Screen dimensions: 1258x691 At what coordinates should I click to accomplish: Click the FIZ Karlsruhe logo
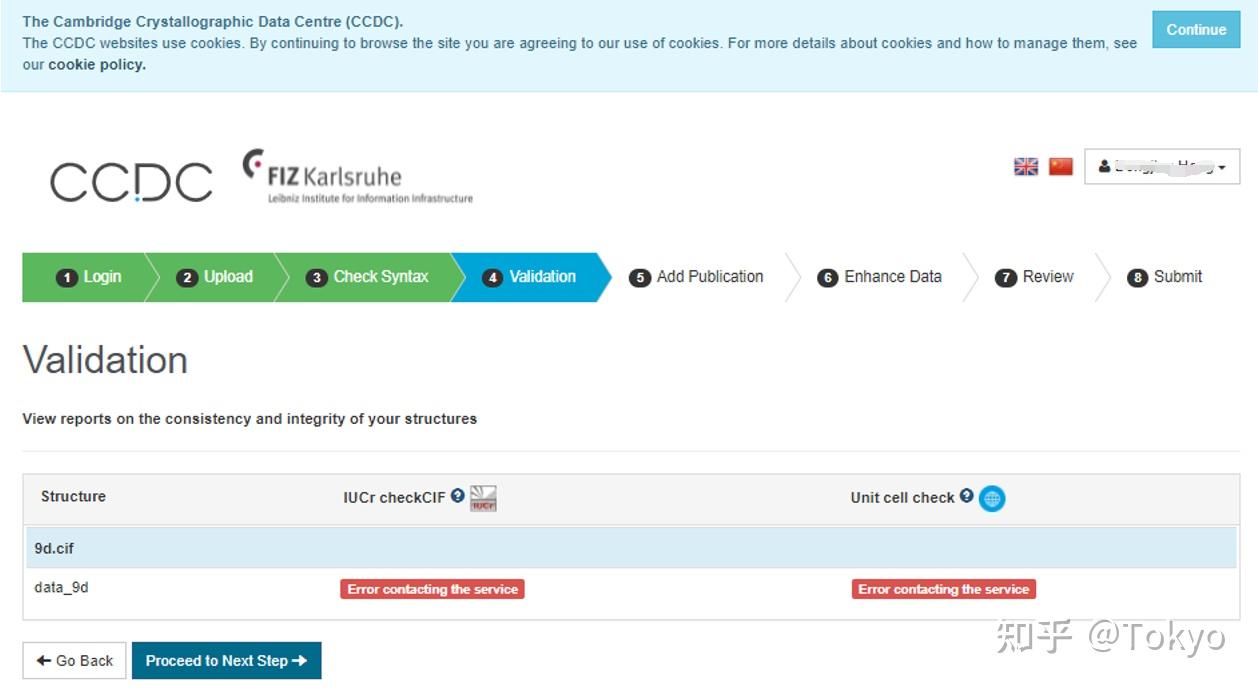357,178
